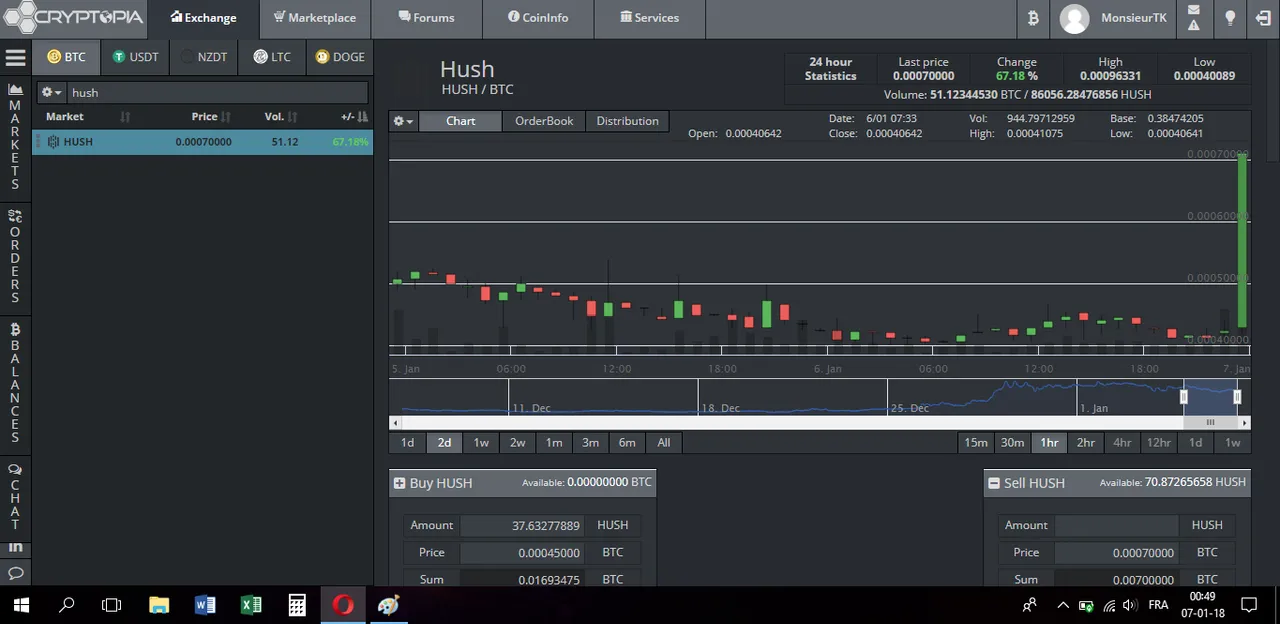1280x624 pixels.
Task: Click the chart navigator scrollbar thumb
Action: (1210, 423)
